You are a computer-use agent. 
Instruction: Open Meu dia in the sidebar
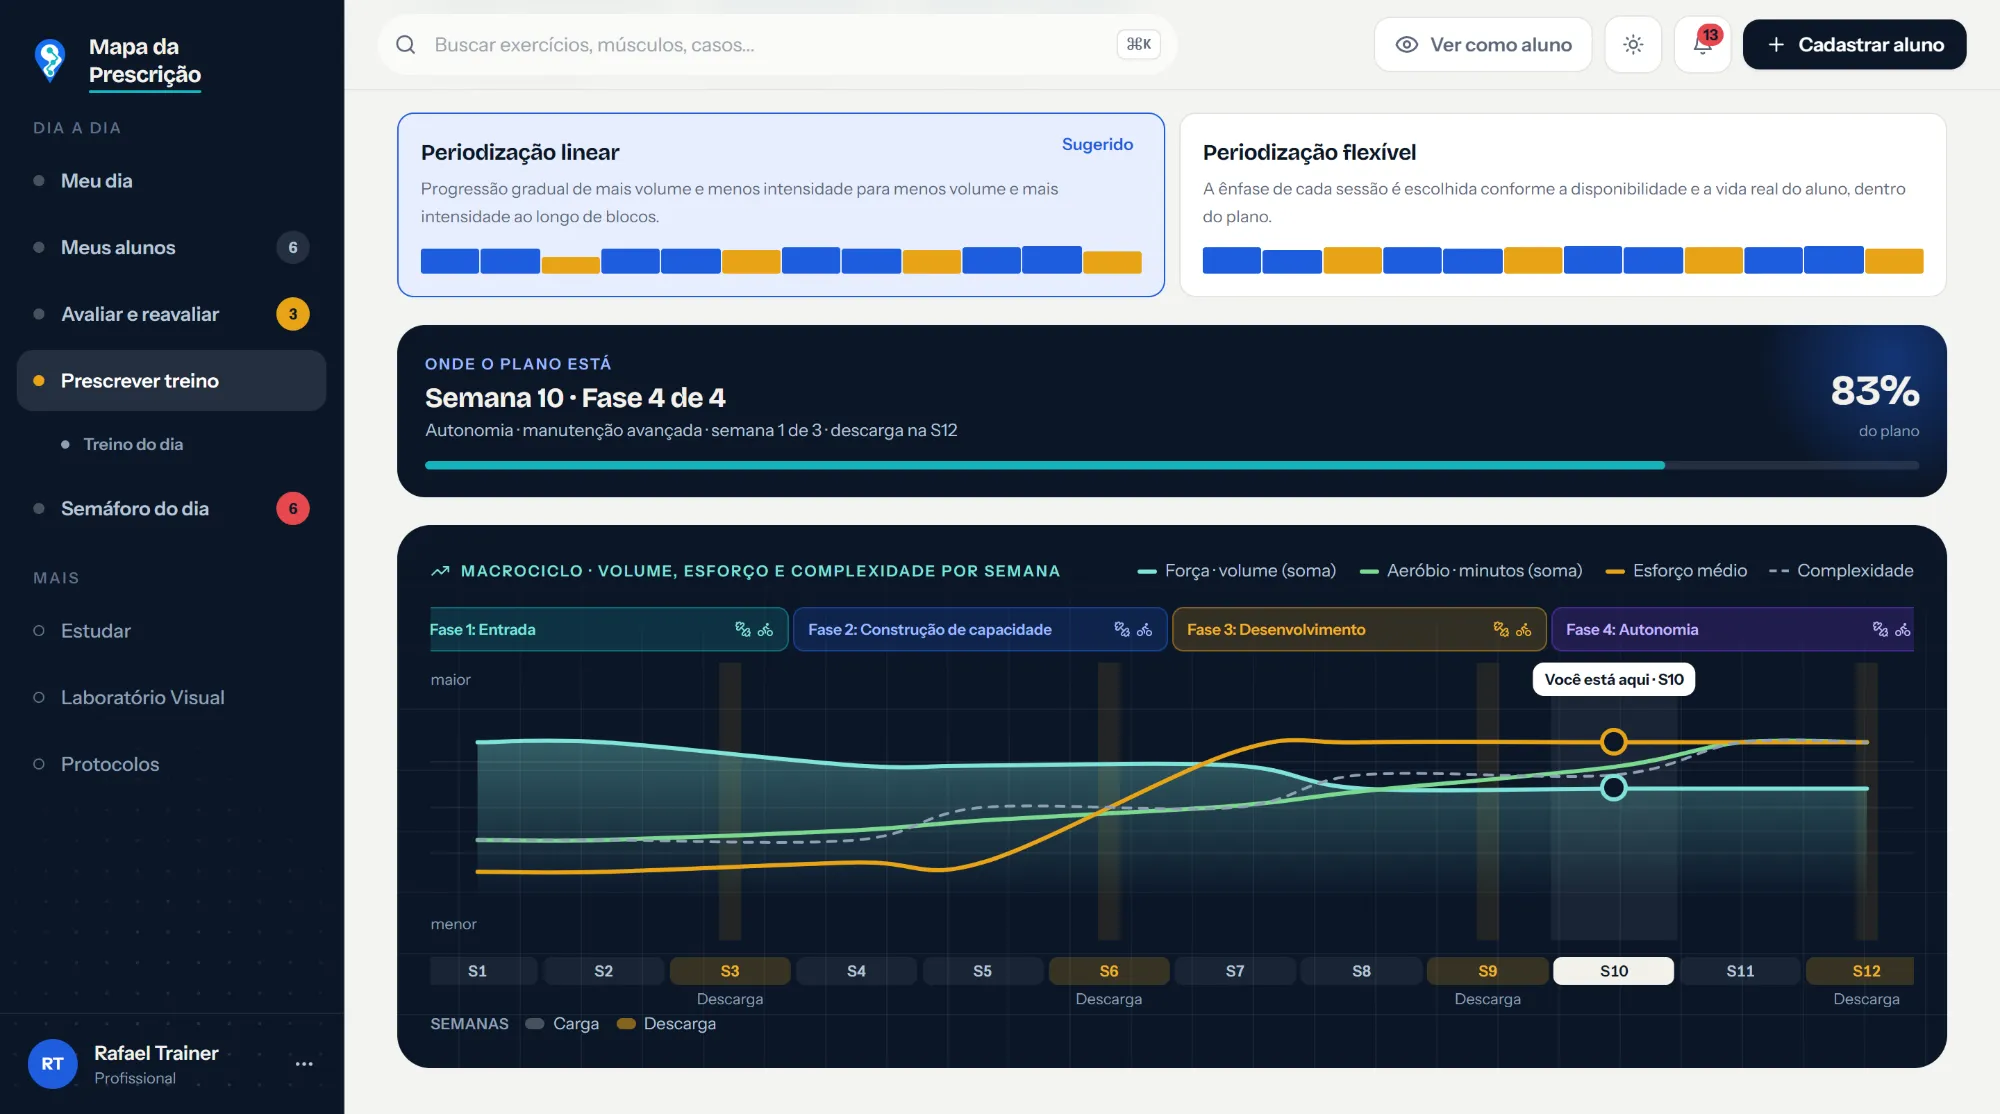[171, 181]
